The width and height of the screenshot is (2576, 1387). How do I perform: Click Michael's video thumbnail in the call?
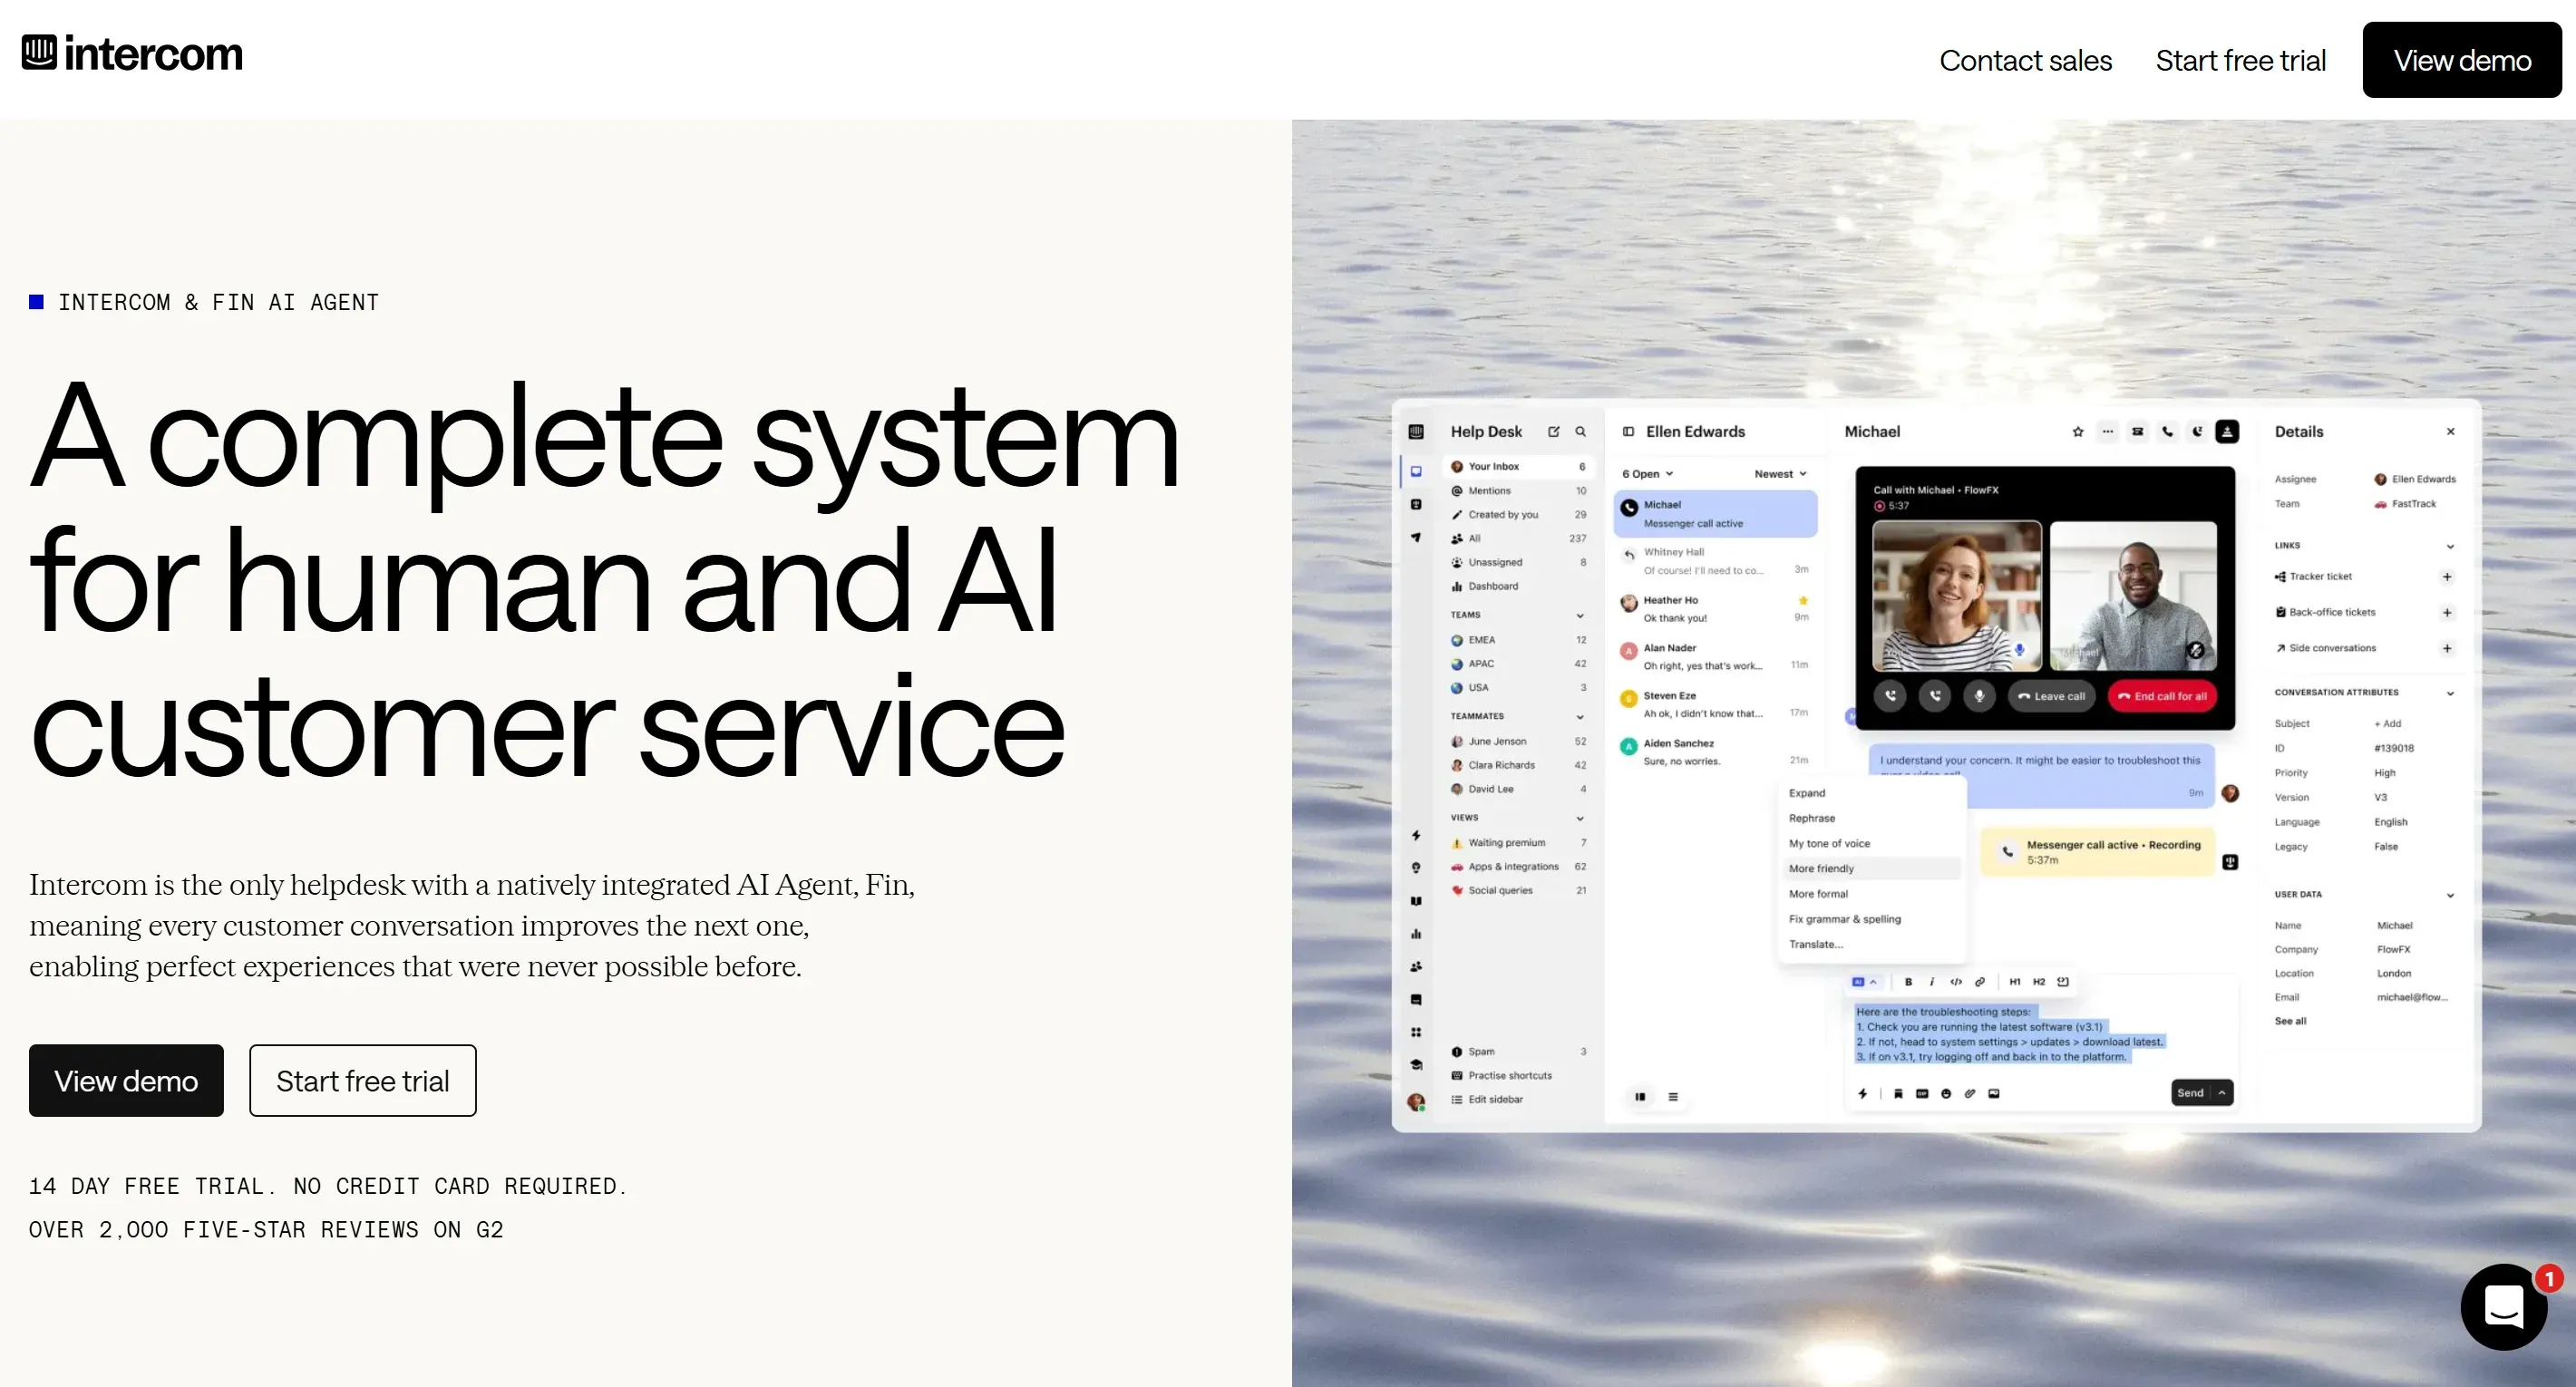click(2133, 595)
